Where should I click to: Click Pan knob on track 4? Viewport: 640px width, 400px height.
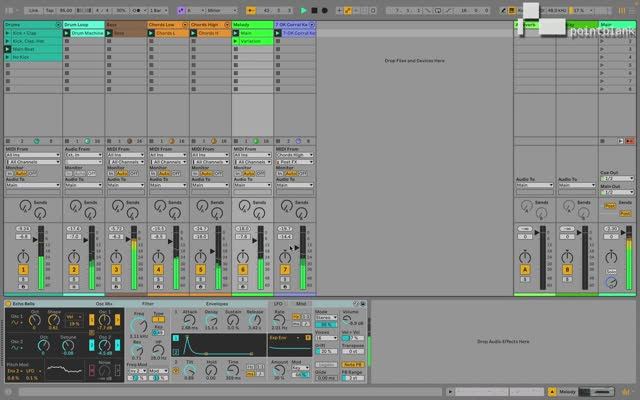click(x=158, y=257)
